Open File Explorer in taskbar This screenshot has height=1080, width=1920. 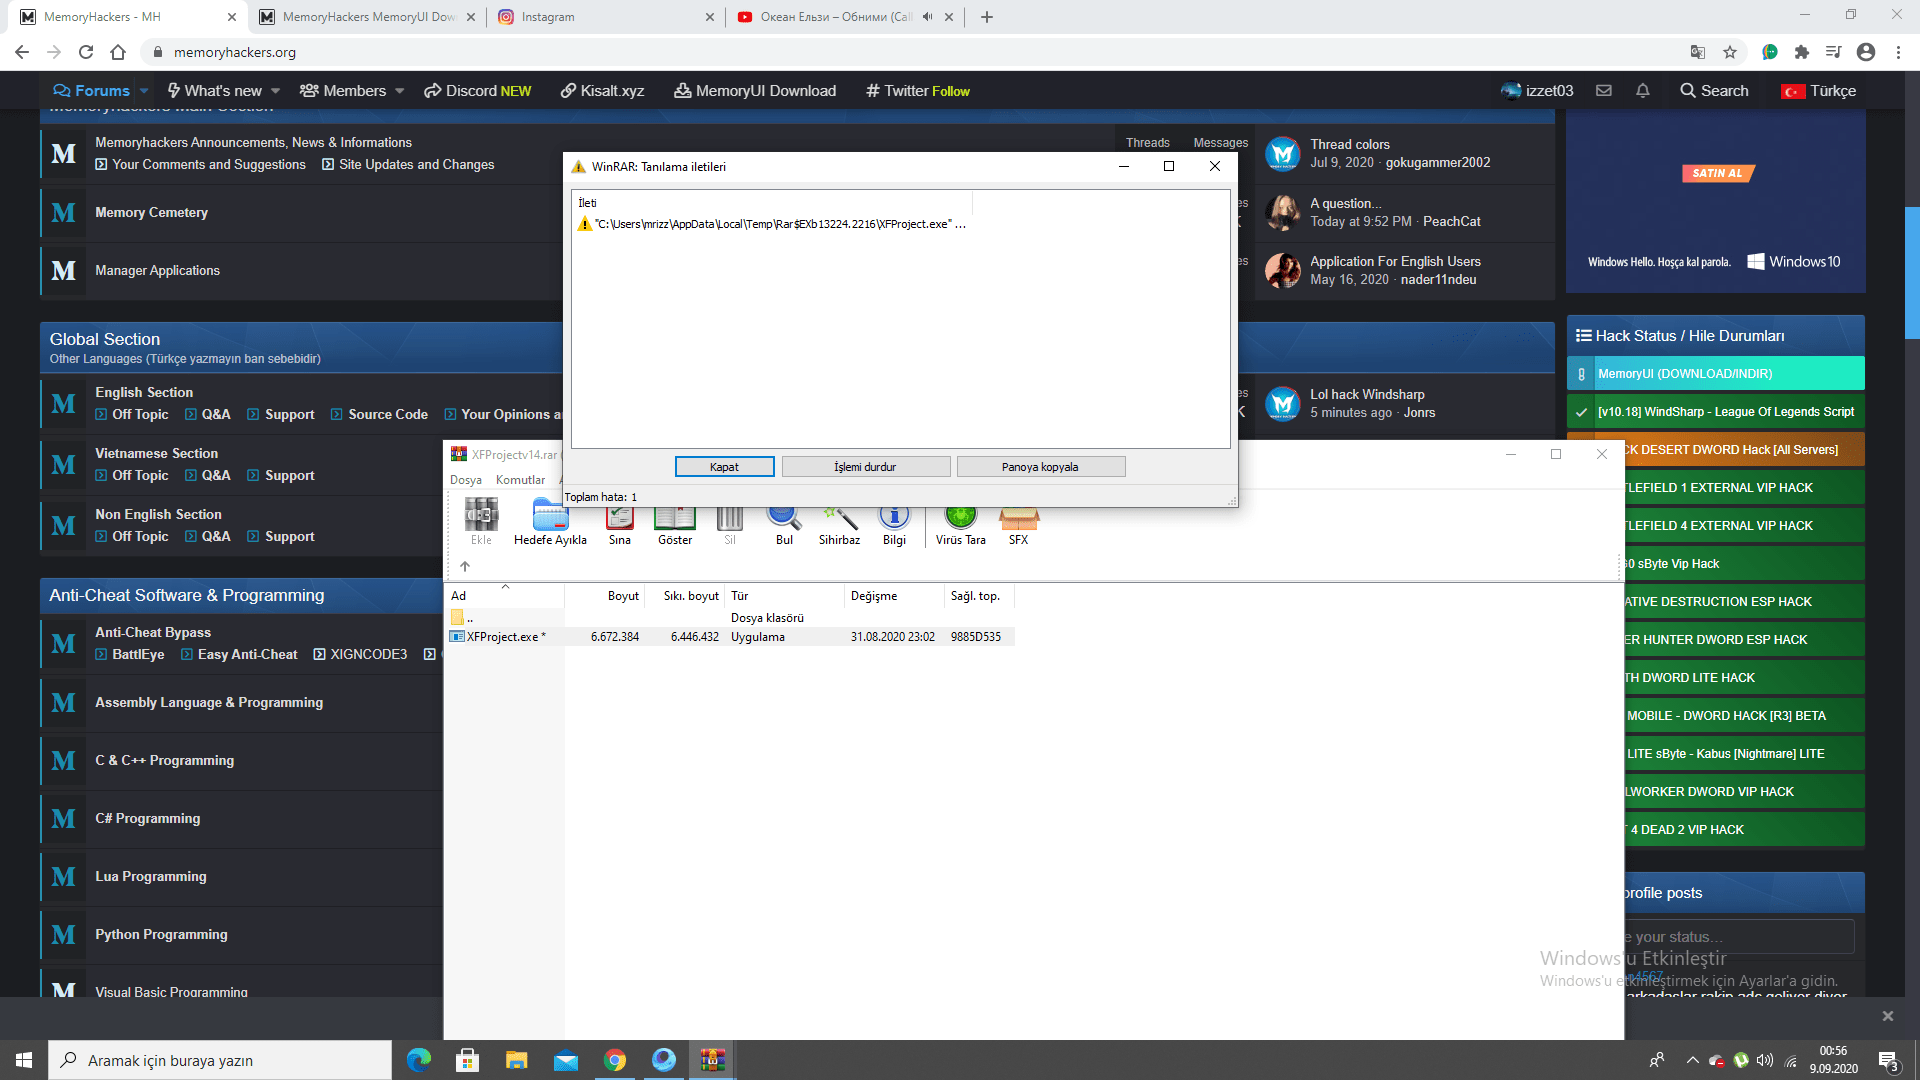tap(516, 1060)
